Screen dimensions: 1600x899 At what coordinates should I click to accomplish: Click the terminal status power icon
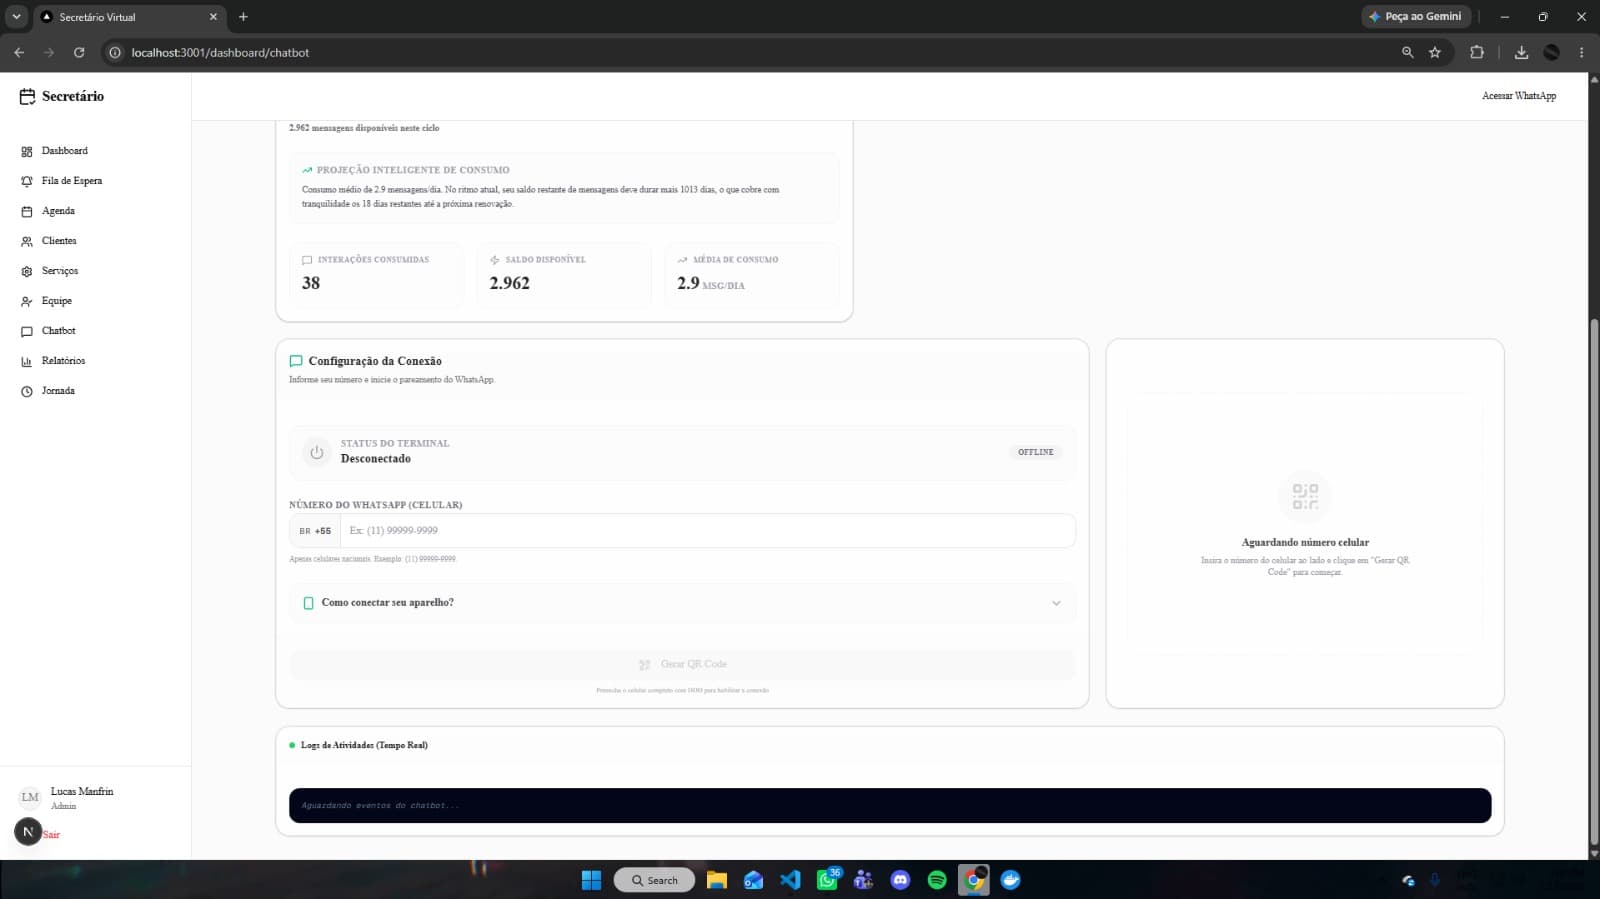317,452
